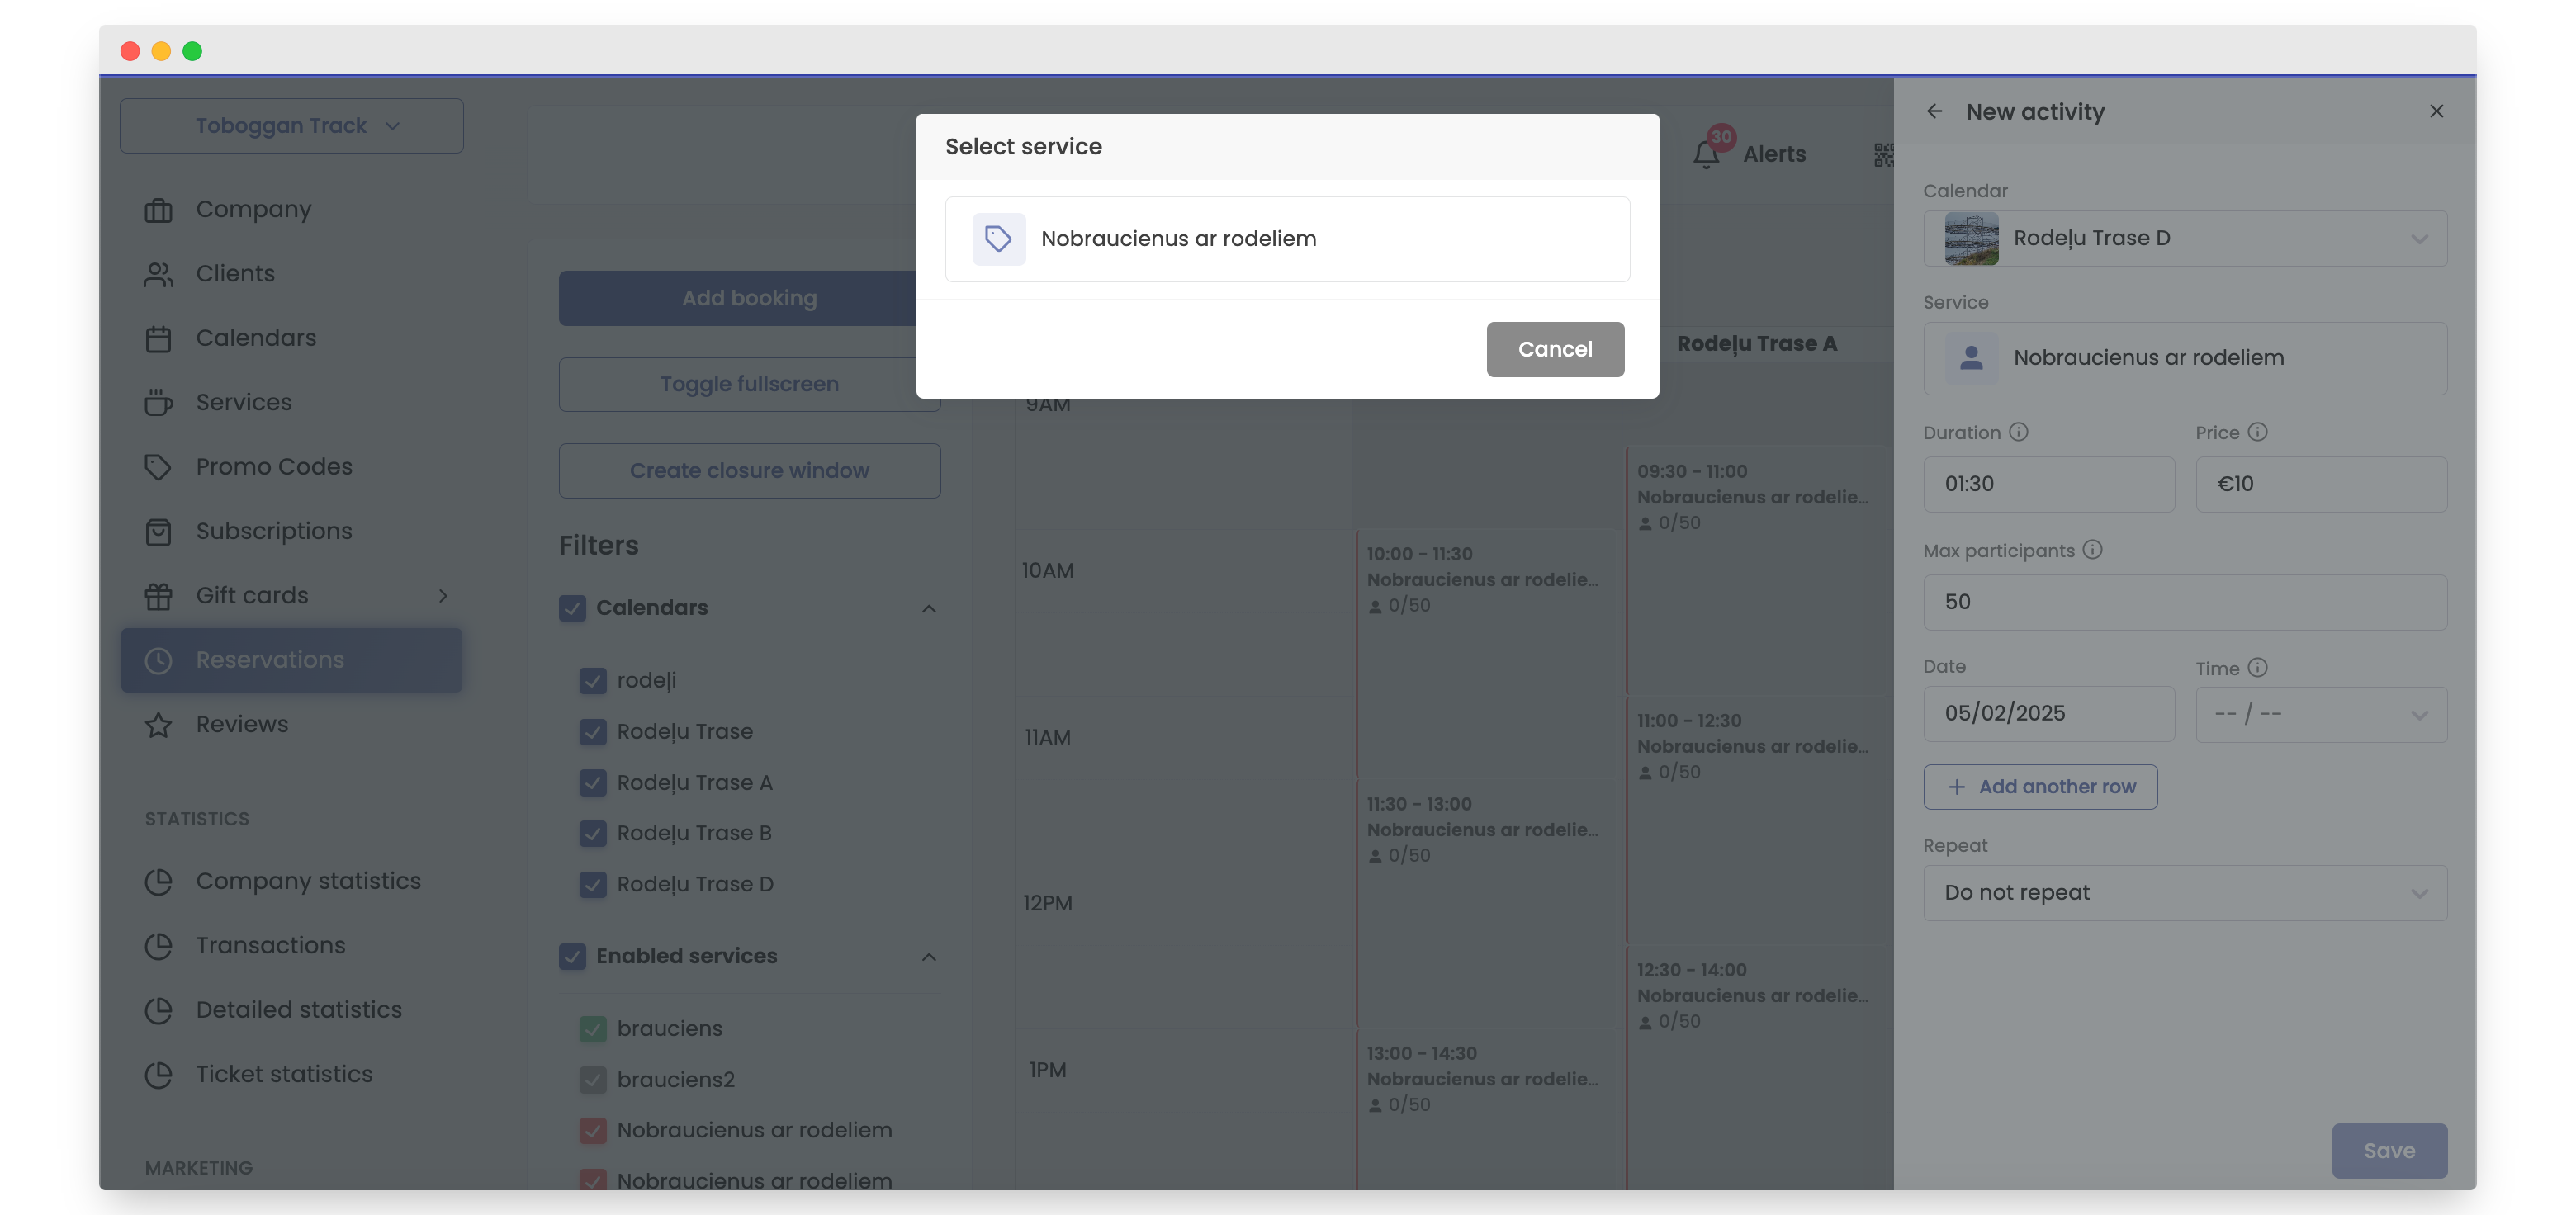Click the tag icon beside Nobraucienus ar rodeliem
Image resolution: width=2576 pixels, height=1215 pixels.
(x=998, y=238)
